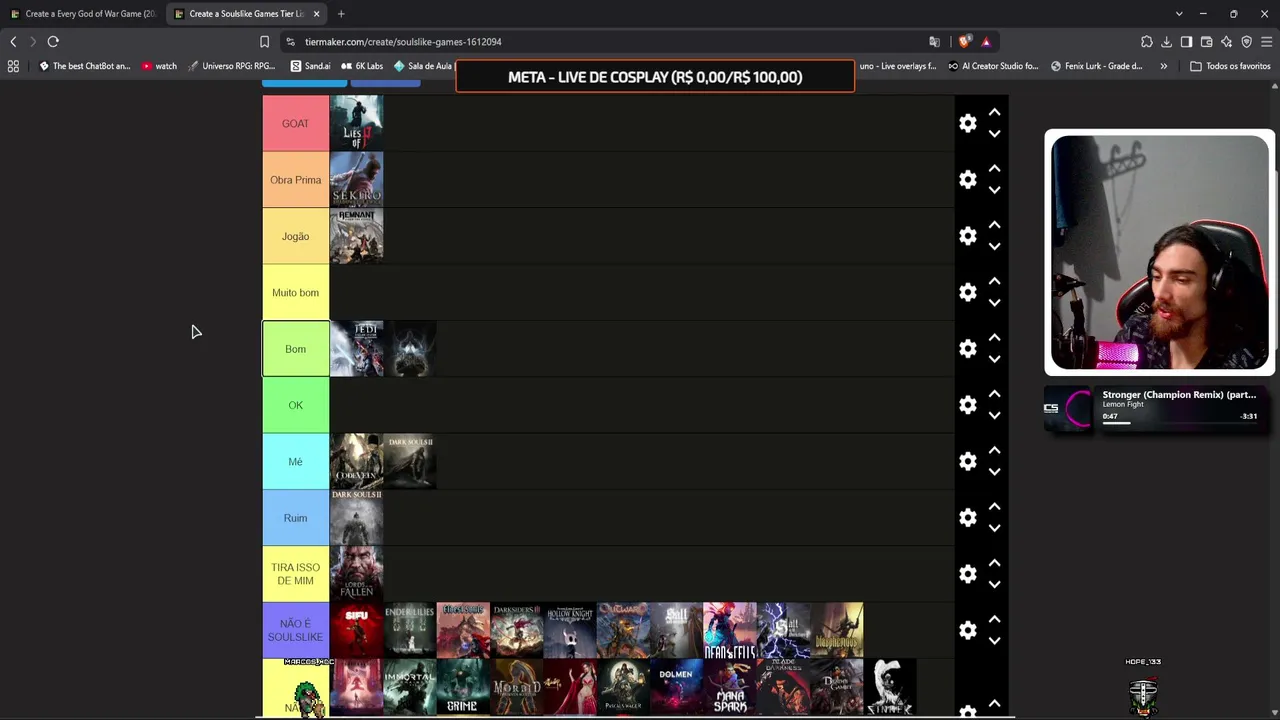Screen dimensions: 1280x720
Task: Open the apps grid in bookmarks bar
Action: [13, 66]
